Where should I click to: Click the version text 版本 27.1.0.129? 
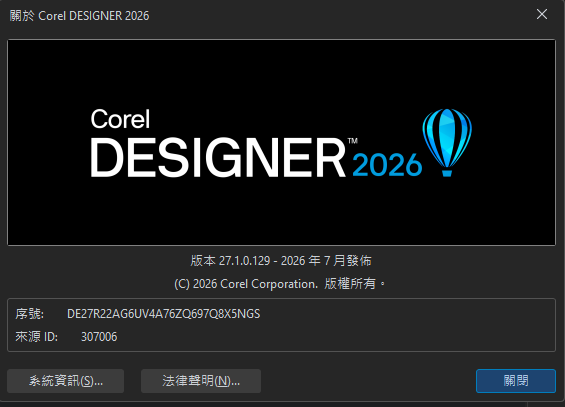[x=230, y=260]
